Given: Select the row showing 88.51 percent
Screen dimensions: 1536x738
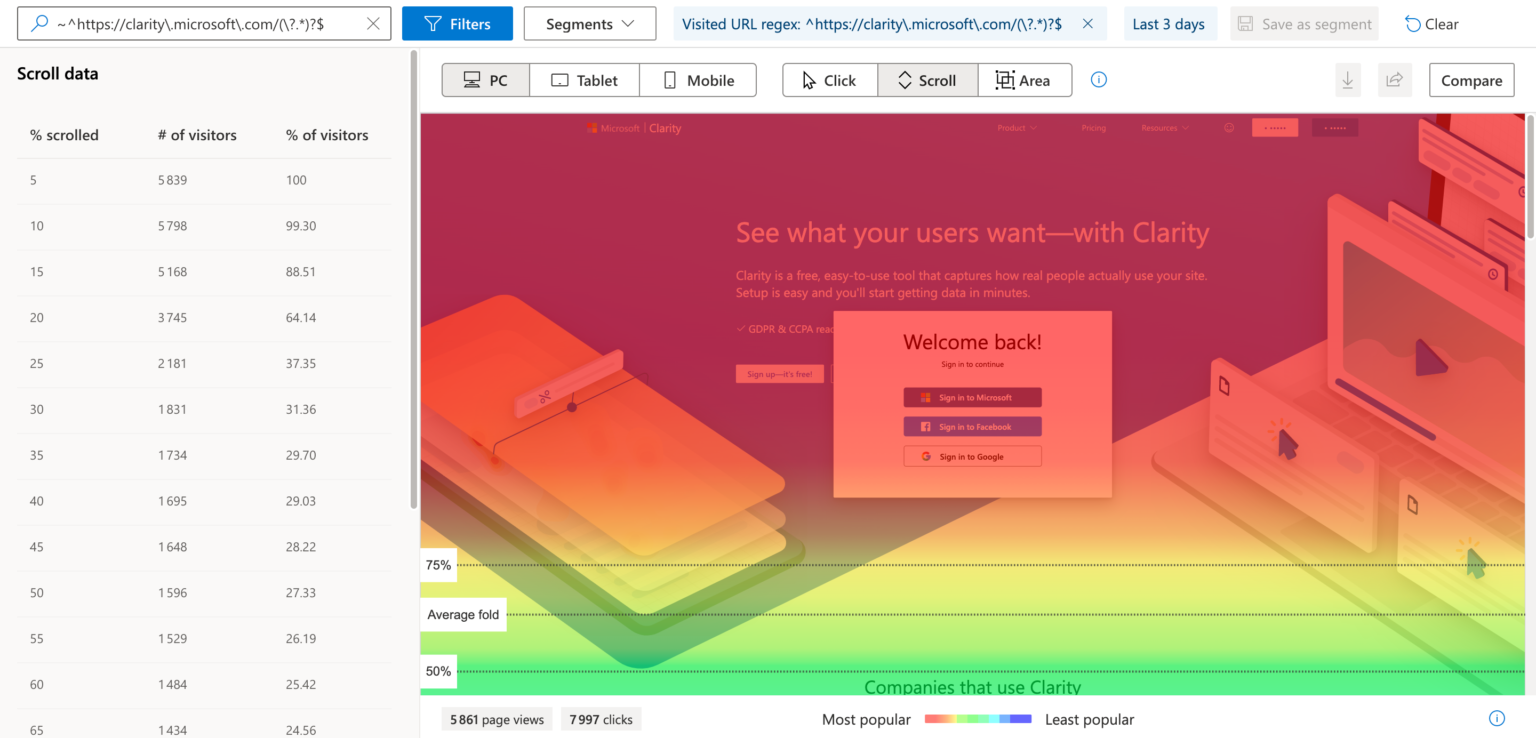Looking at the screenshot, I should (204, 272).
